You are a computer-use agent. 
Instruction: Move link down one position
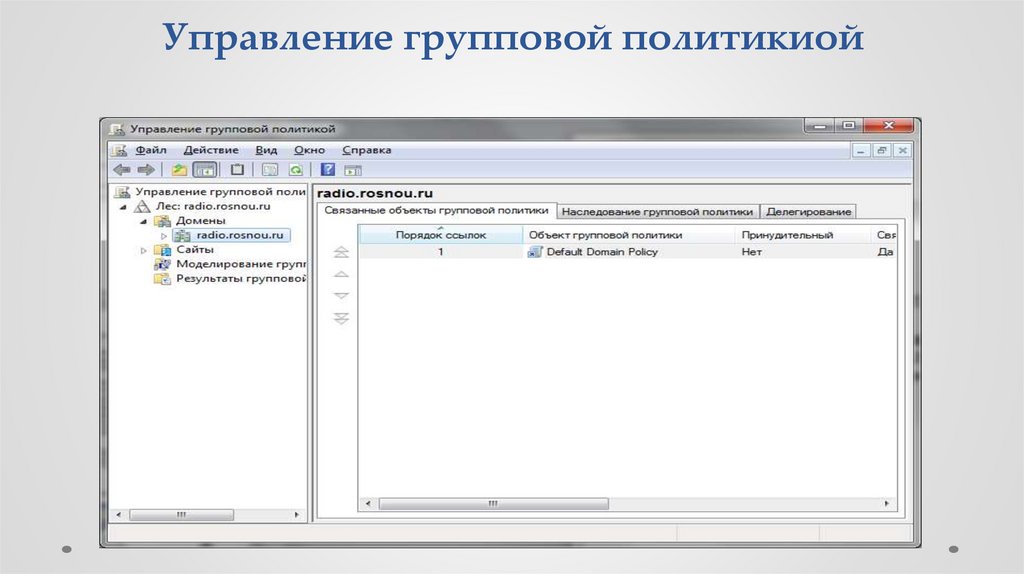click(341, 296)
